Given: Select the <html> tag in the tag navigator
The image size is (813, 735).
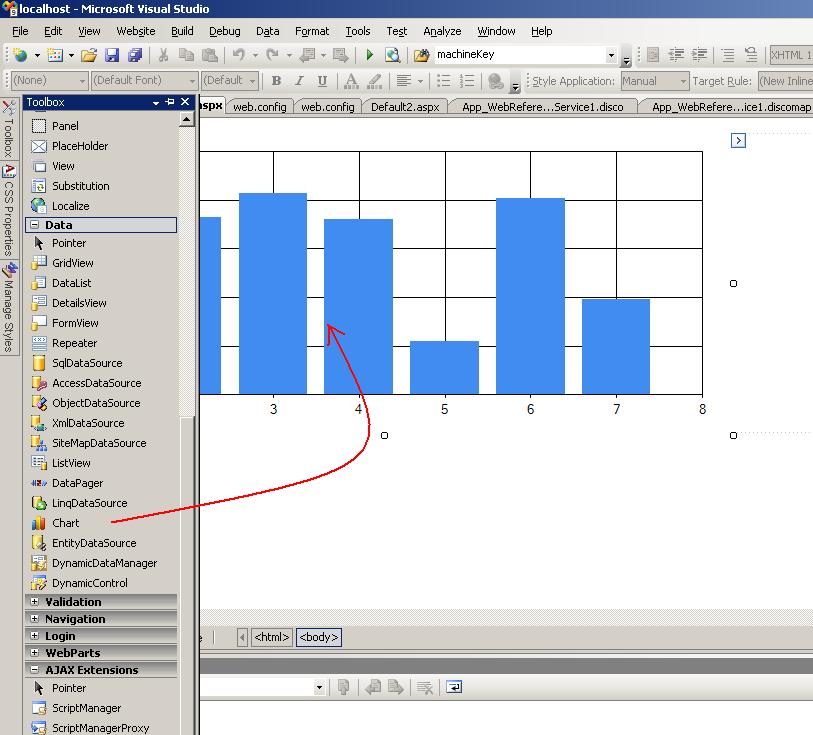Looking at the screenshot, I should coord(272,637).
